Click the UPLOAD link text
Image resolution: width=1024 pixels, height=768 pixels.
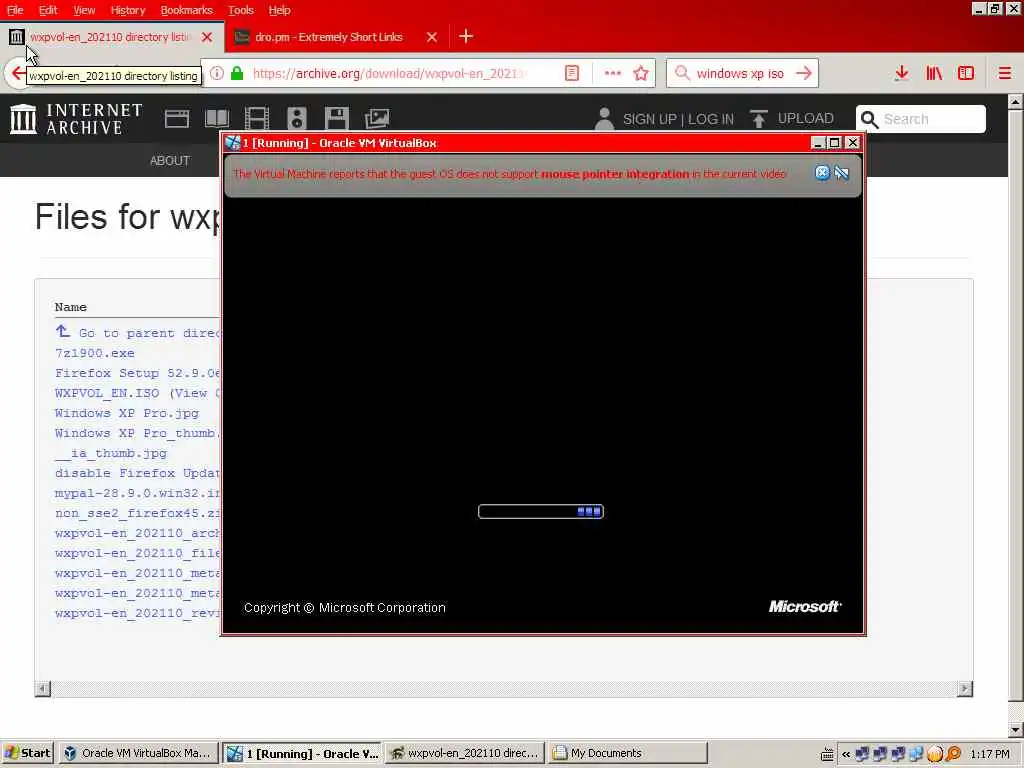click(805, 119)
